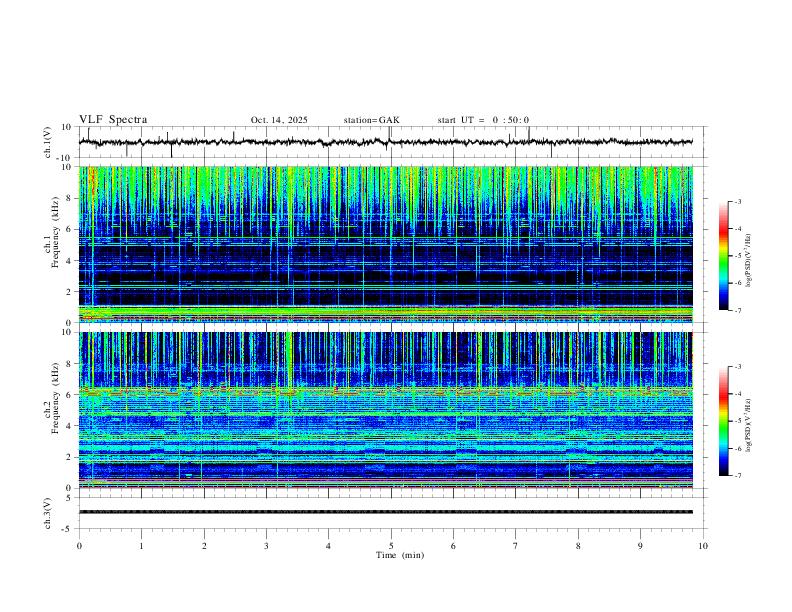792x612 pixels.
Task: Click the "4" kHz tick on ch.2 frequency axis
Action: pyautogui.click(x=70, y=426)
